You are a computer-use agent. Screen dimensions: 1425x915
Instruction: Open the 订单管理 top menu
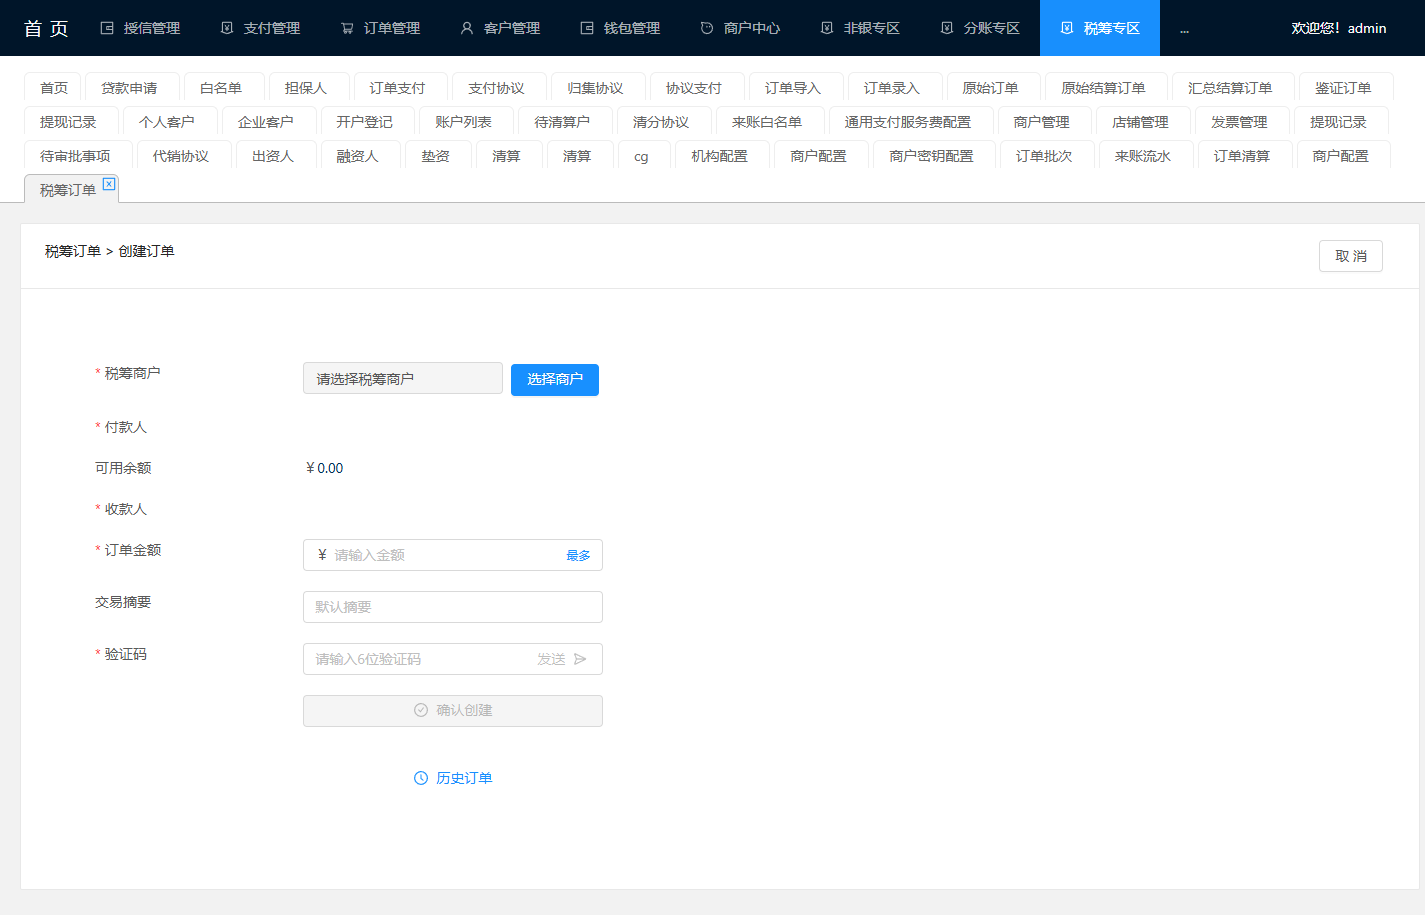pyautogui.click(x=380, y=28)
